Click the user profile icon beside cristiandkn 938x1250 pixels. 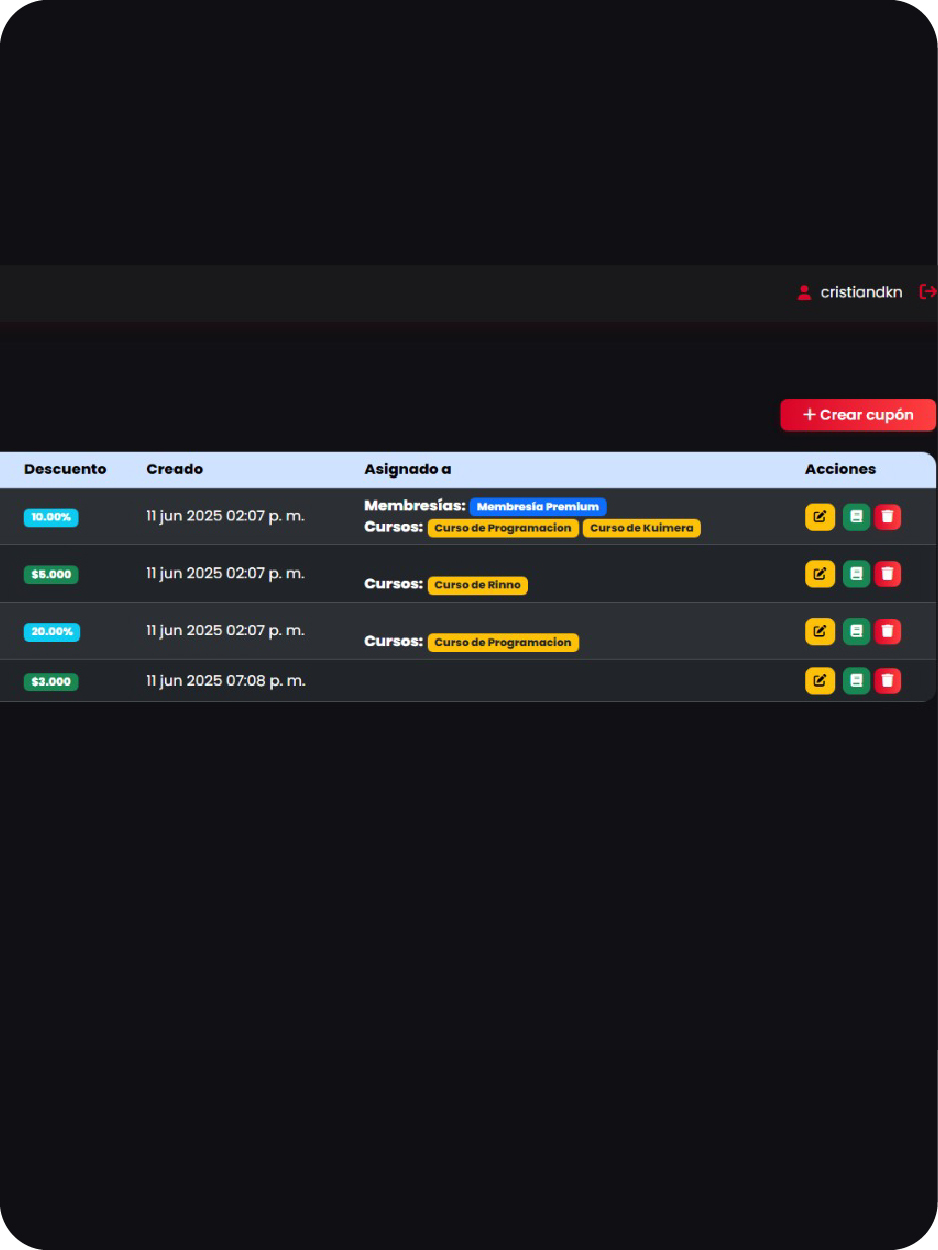coord(804,292)
